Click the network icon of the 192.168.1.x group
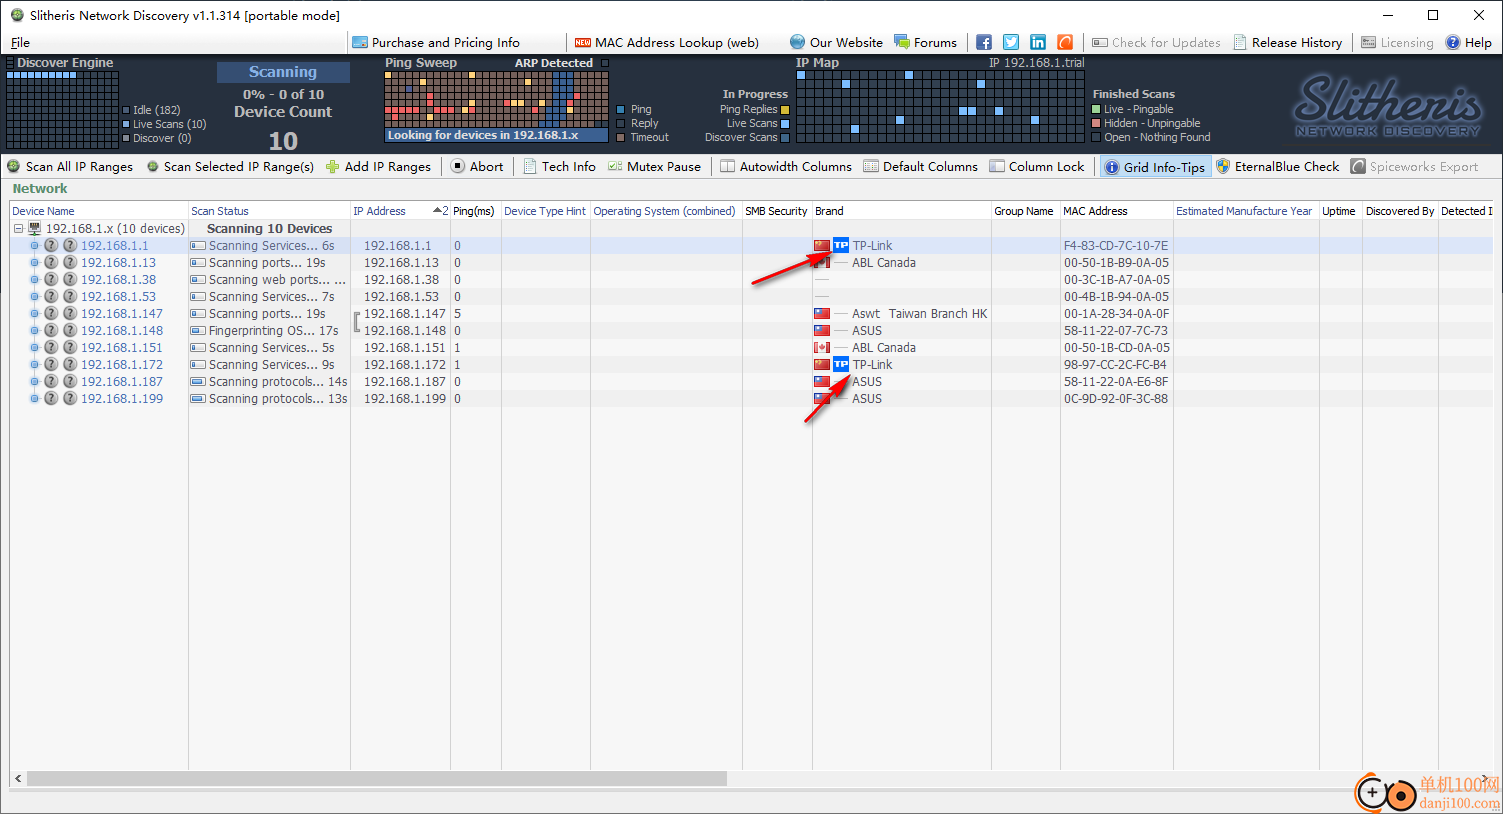Screen dimensions: 1503x814 click(34, 229)
